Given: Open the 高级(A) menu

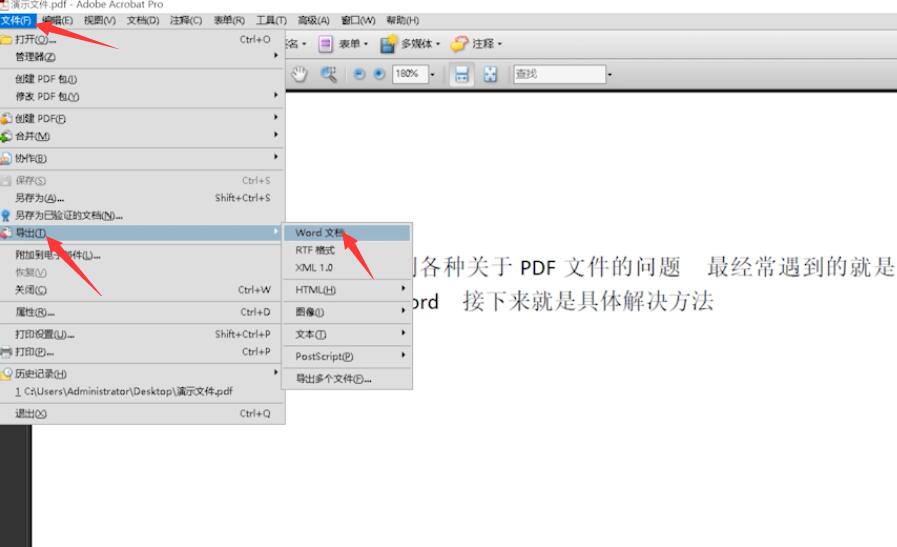Looking at the screenshot, I should tap(313, 21).
